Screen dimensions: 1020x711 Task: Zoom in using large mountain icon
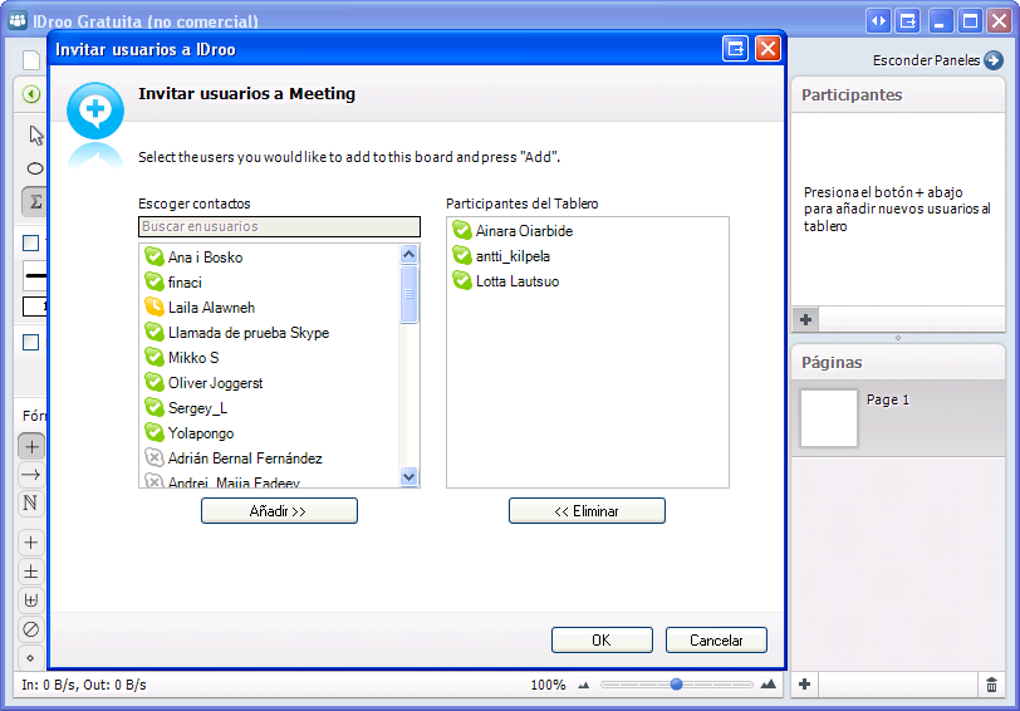pos(768,684)
